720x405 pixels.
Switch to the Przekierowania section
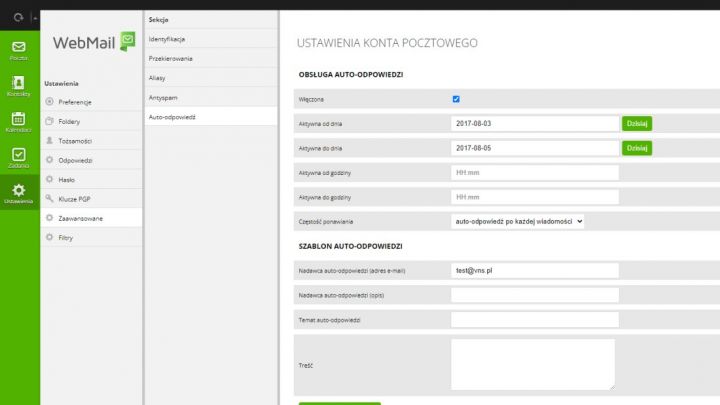click(172, 58)
